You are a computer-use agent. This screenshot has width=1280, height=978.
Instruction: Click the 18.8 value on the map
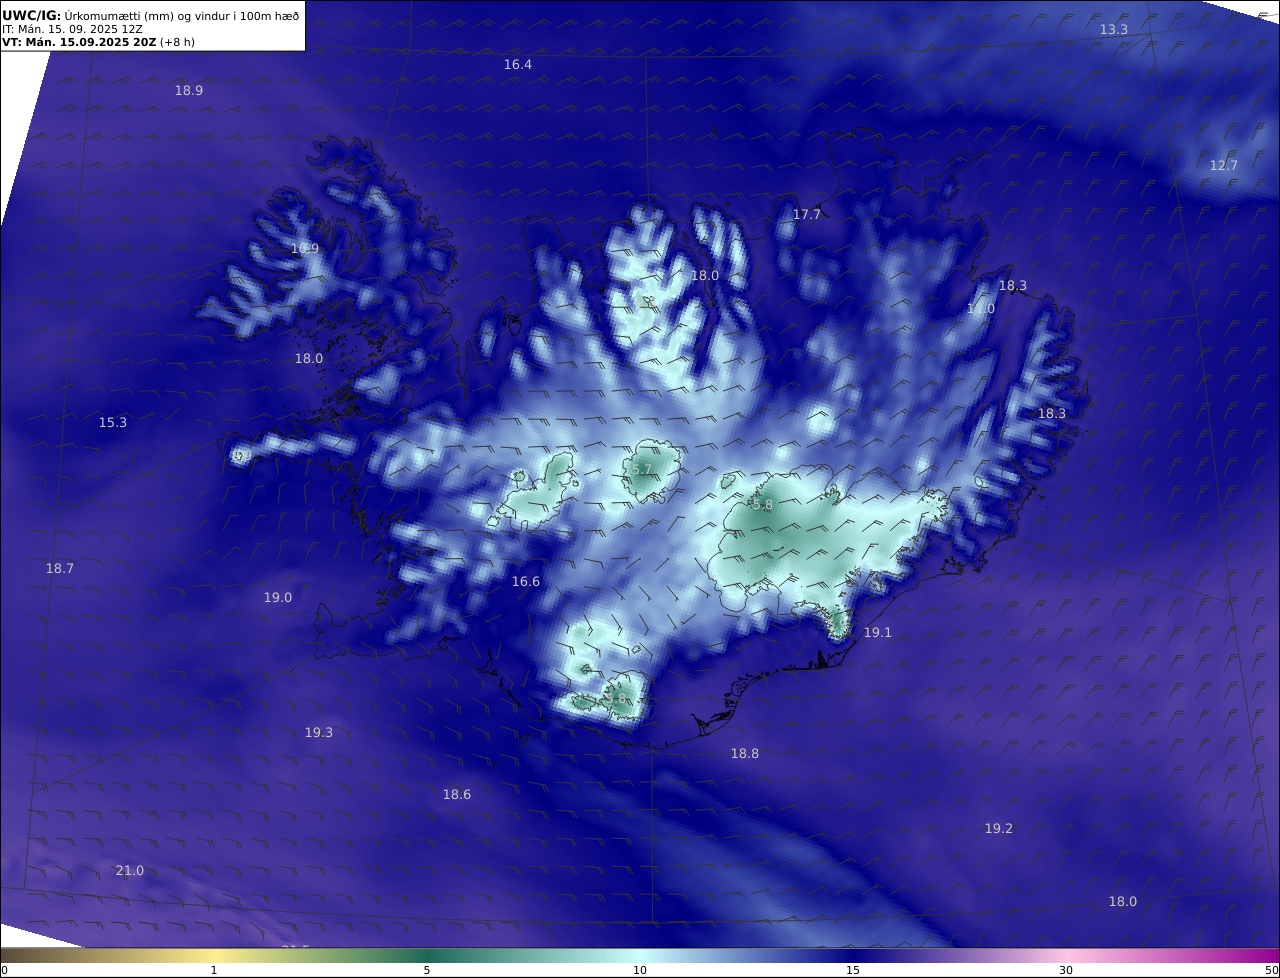(745, 753)
